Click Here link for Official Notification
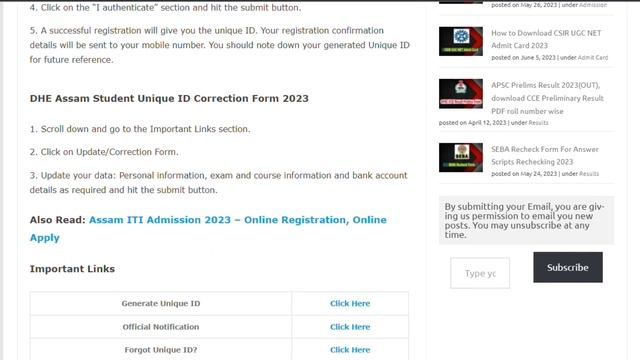640x360 pixels. (350, 327)
